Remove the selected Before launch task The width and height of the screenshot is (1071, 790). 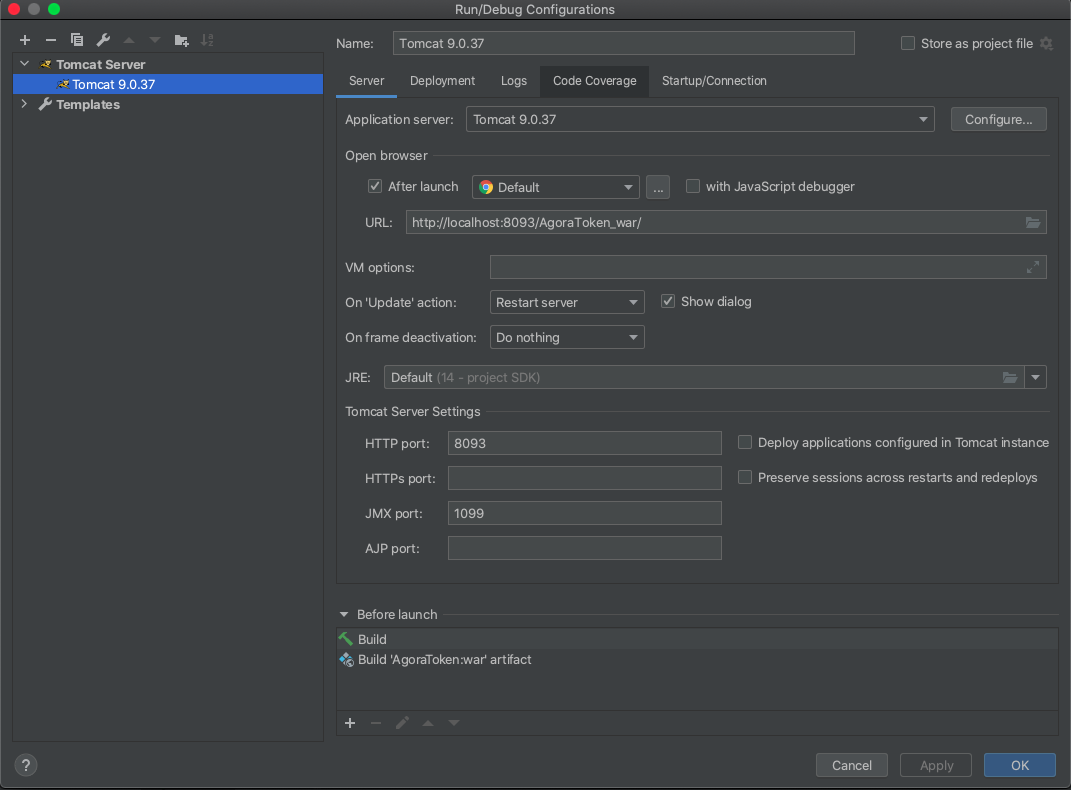[x=376, y=723]
